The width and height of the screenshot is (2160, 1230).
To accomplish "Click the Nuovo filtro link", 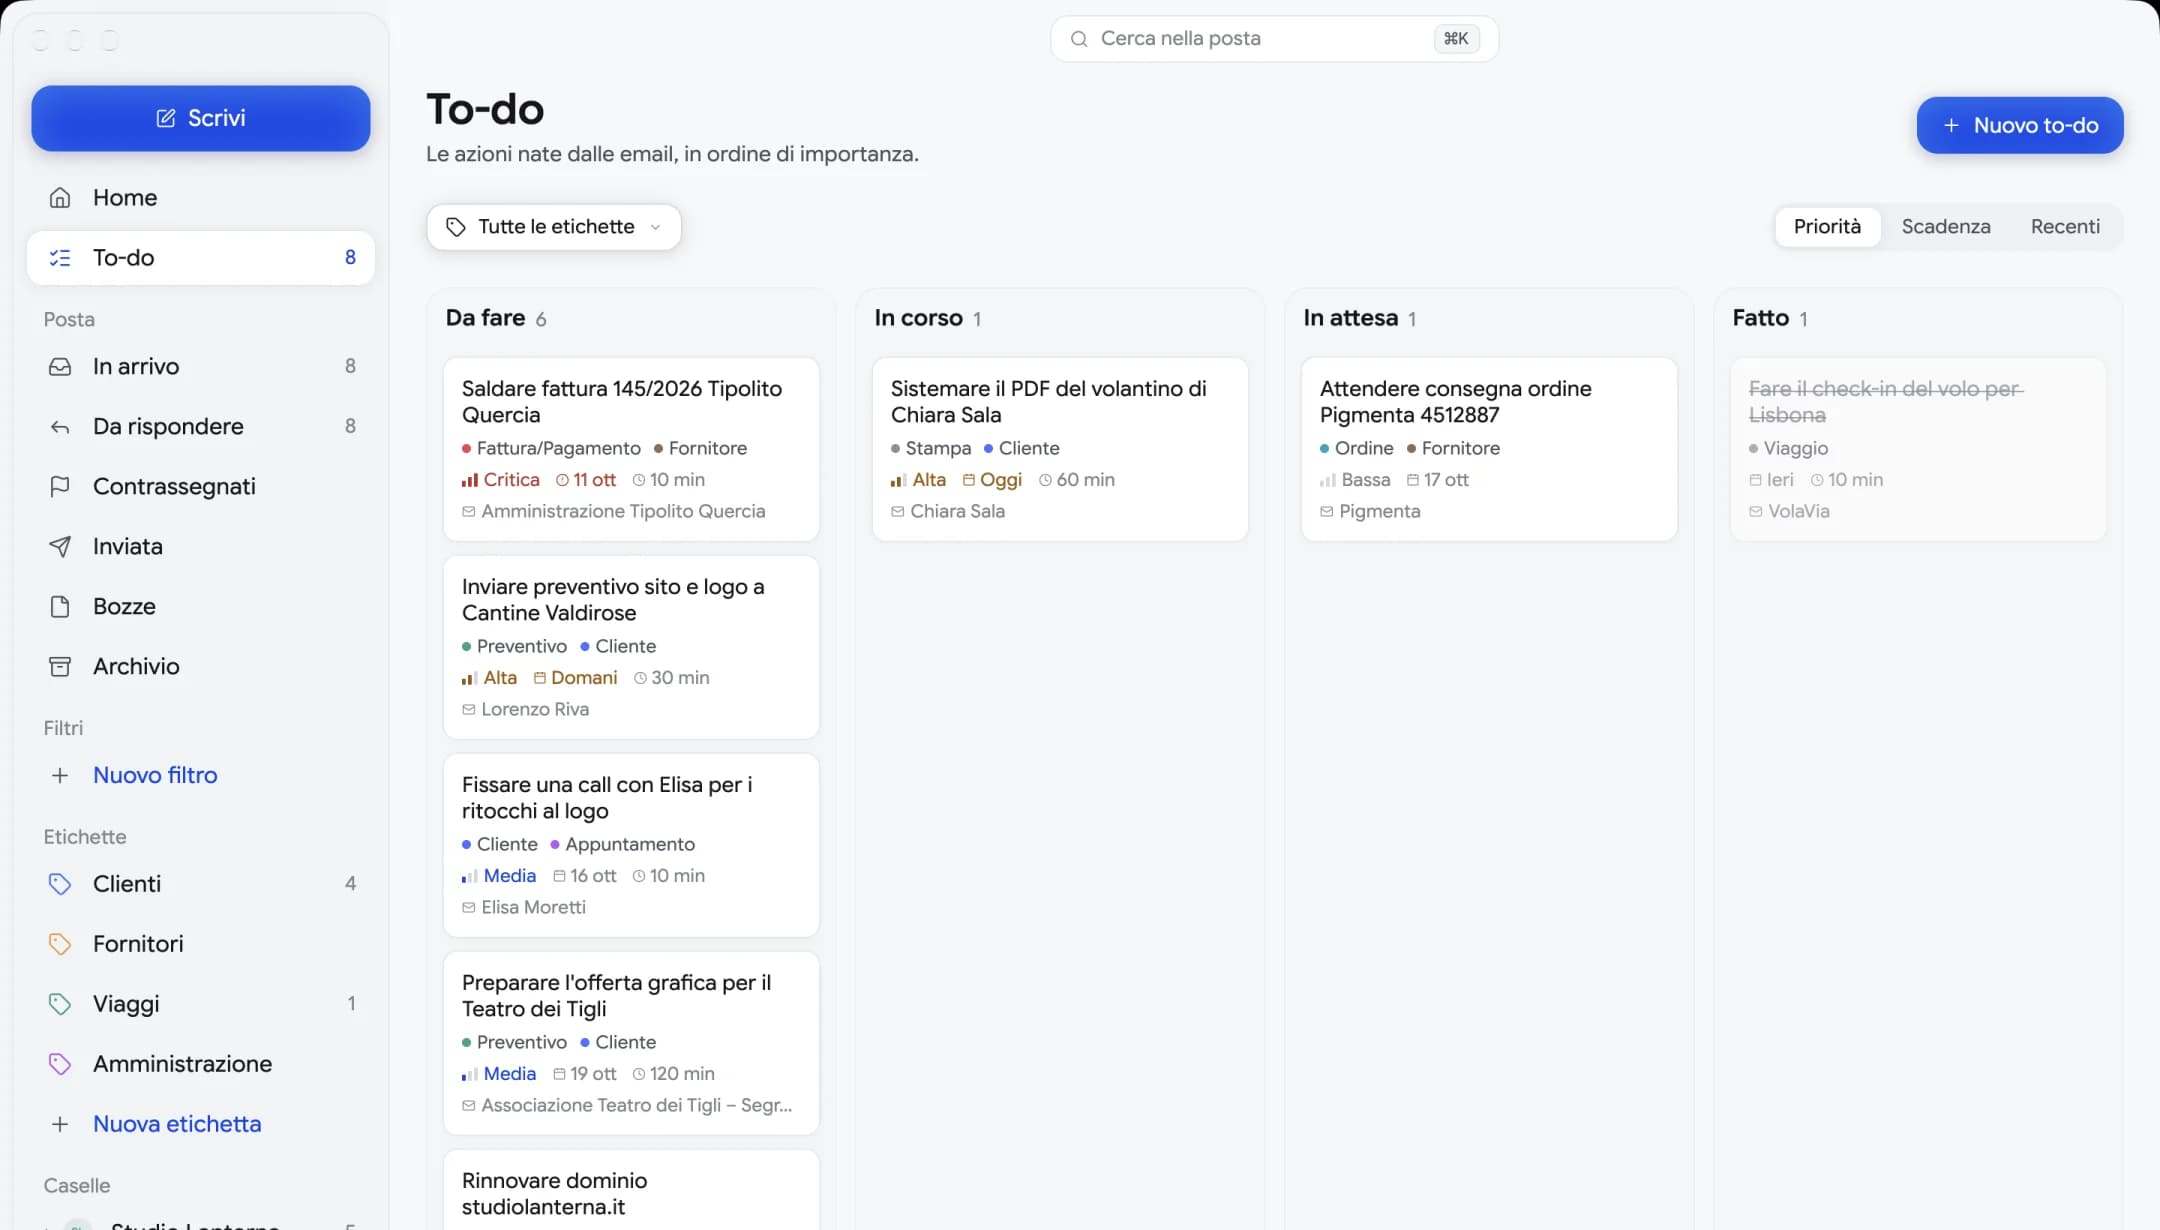I will click(155, 776).
